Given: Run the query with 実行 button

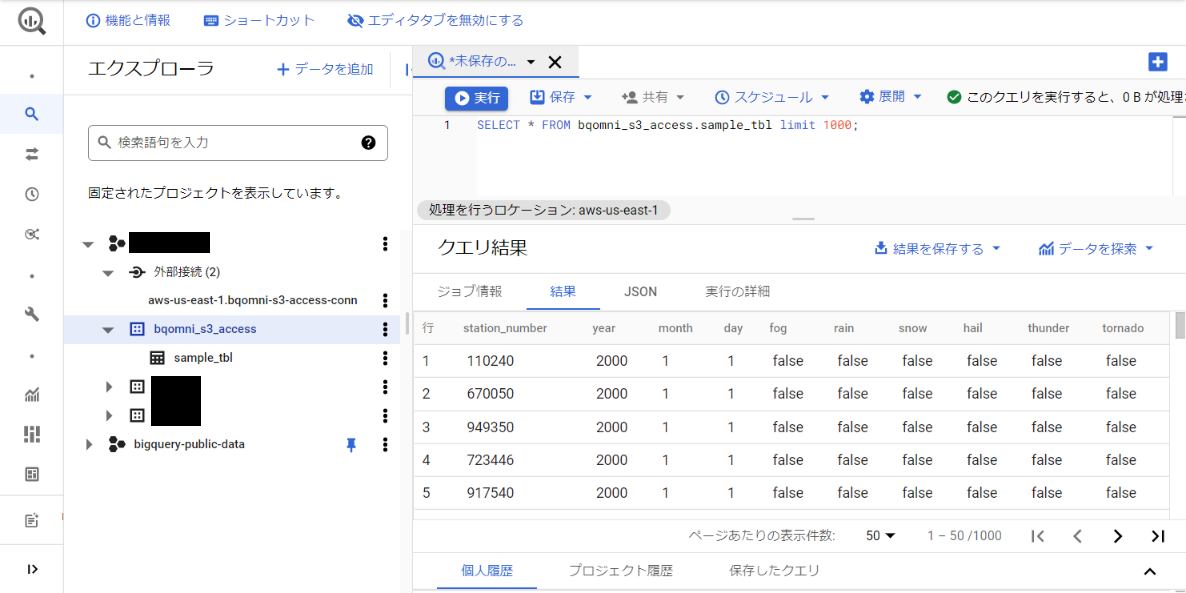Looking at the screenshot, I should (x=477, y=97).
